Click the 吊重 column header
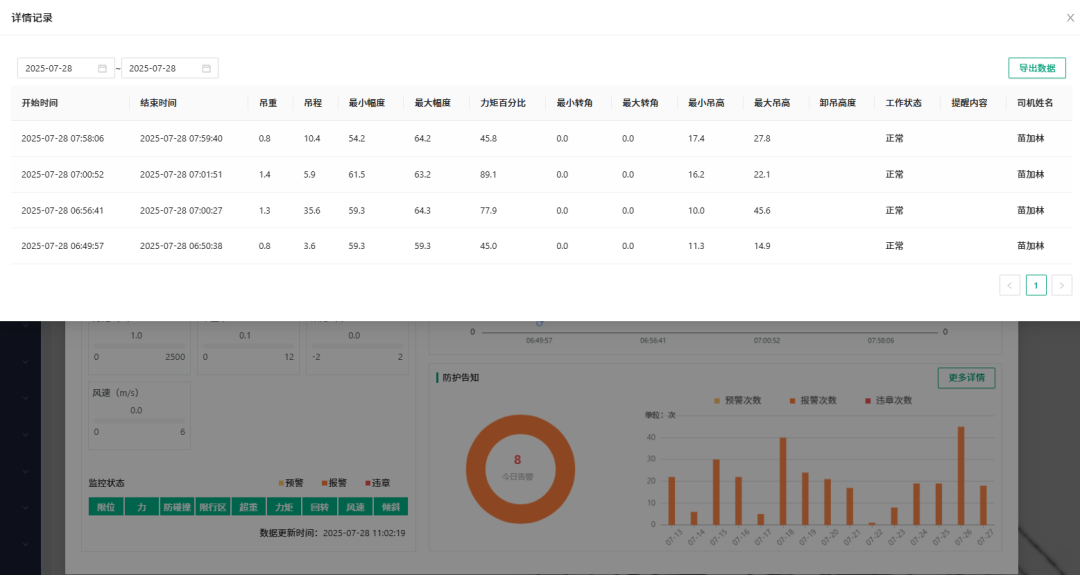The height and width of the screenshot is (575, 1080). tap(268, 103)
